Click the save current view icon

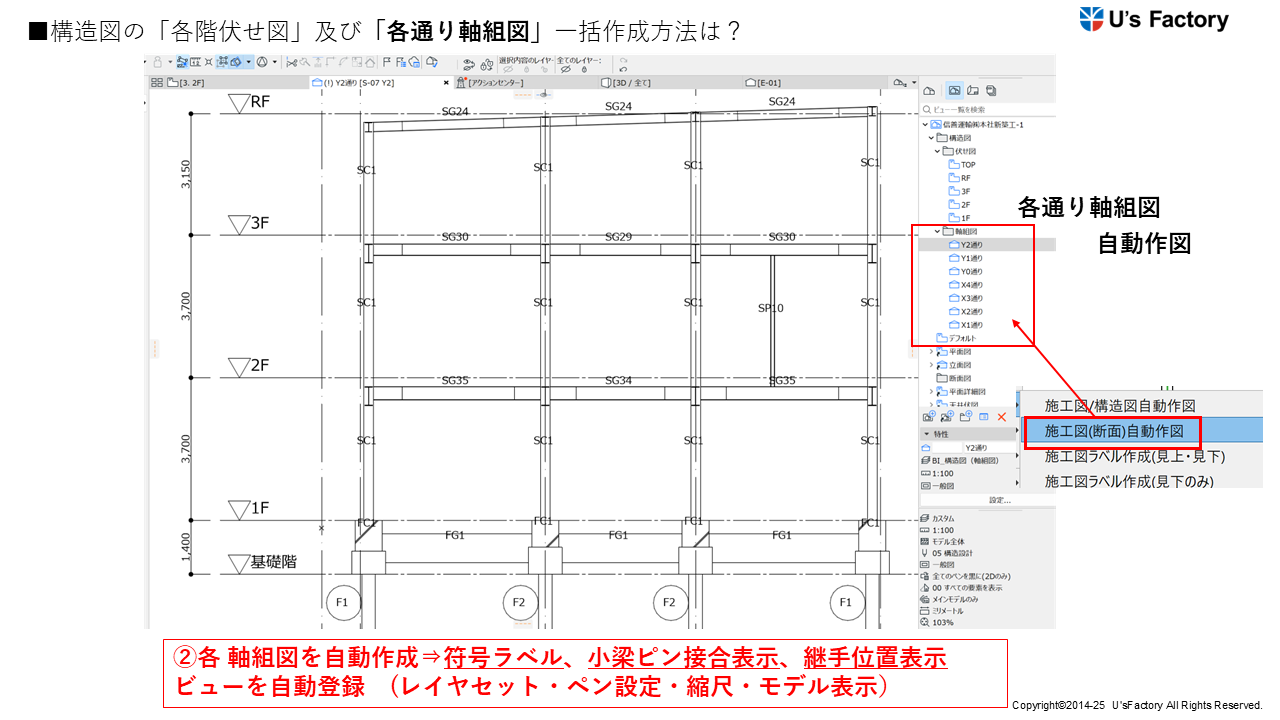[x=928, y=416]
